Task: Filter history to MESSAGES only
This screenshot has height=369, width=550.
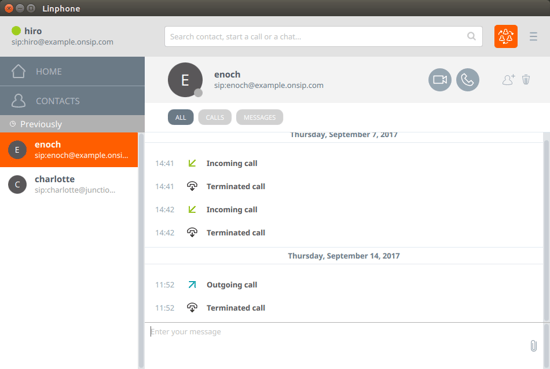Action: [x=260, y=117]
